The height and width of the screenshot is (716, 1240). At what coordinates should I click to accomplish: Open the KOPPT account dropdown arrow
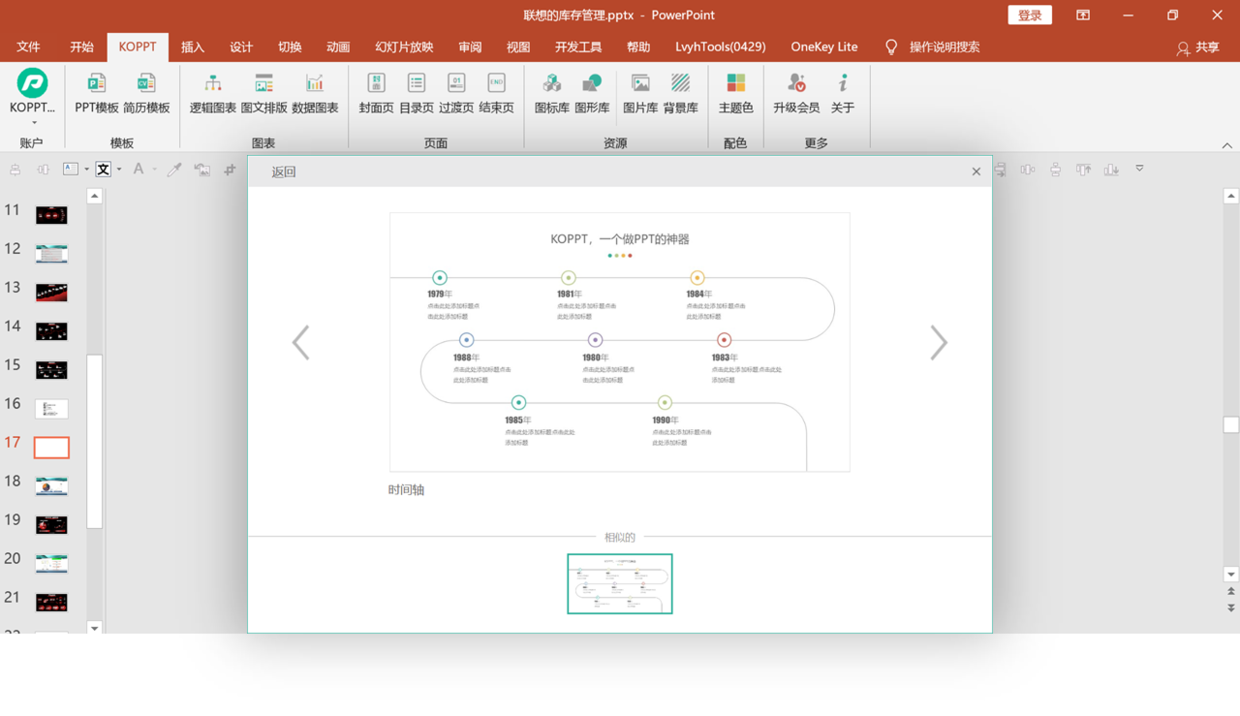33,123
